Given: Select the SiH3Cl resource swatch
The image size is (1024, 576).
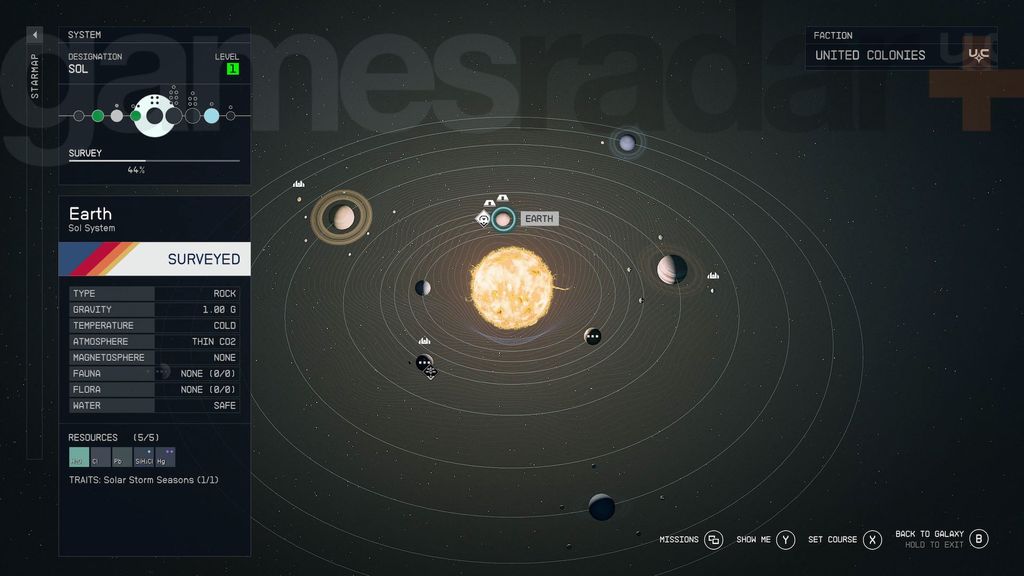Looking at the screenshot, I should [x=141, y=456].
